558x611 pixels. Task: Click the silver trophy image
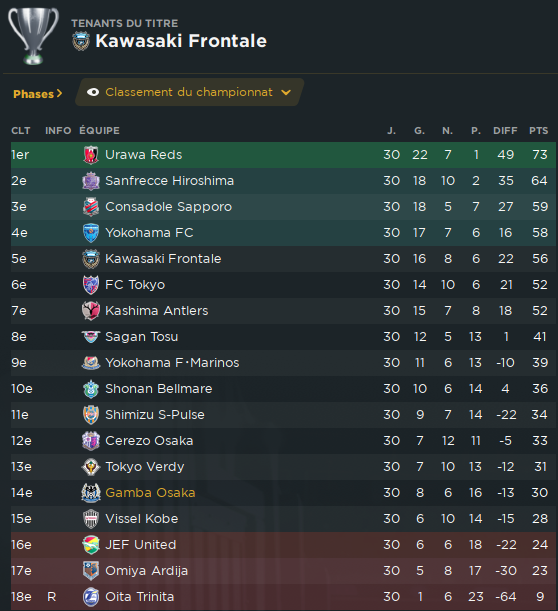34,36
